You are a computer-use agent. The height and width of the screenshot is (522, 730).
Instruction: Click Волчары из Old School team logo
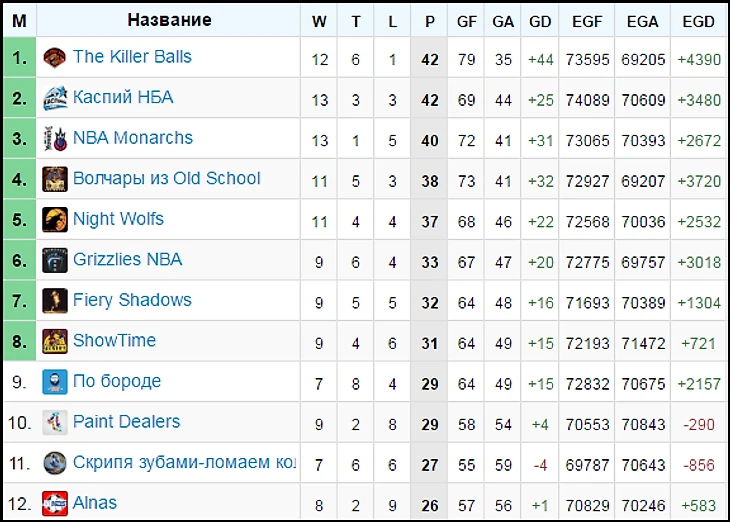click(55, 179)
